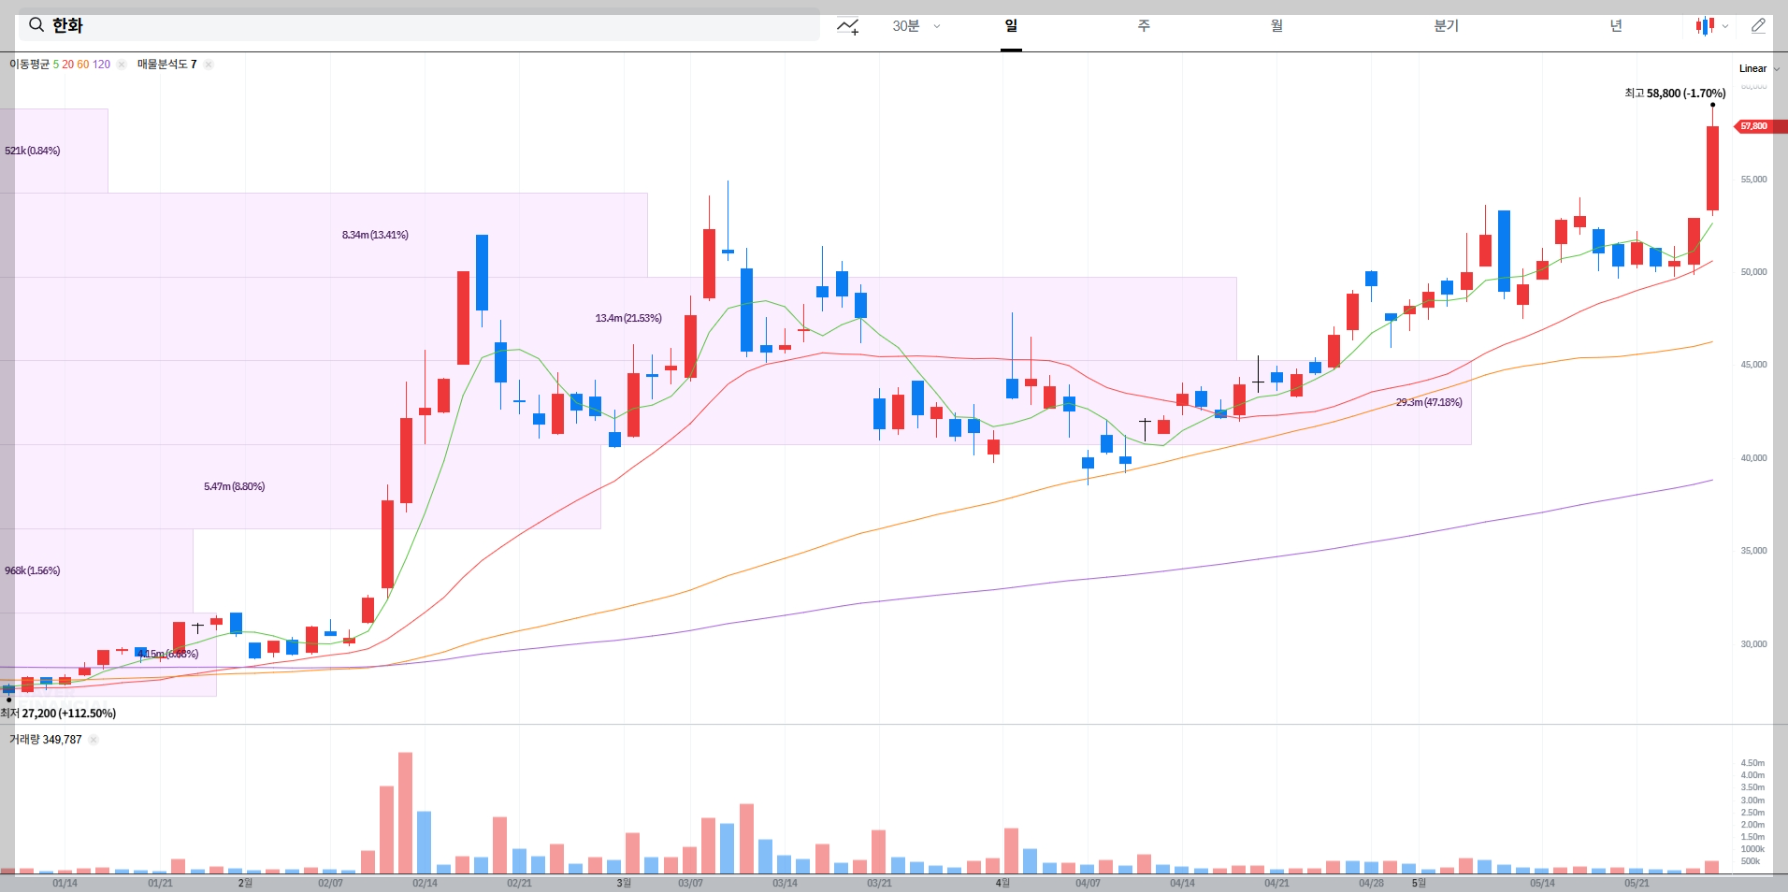
Task: Click the purple 120-day moving average value
Action: pyautogui.click(x=101, y=64)
